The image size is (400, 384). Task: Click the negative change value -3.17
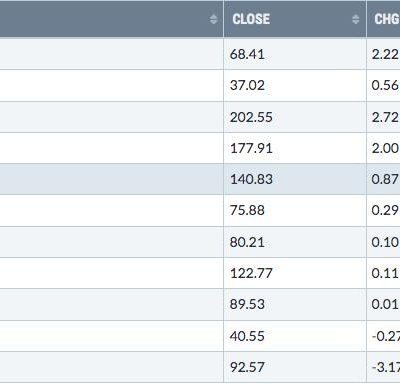tap(386, 367)
